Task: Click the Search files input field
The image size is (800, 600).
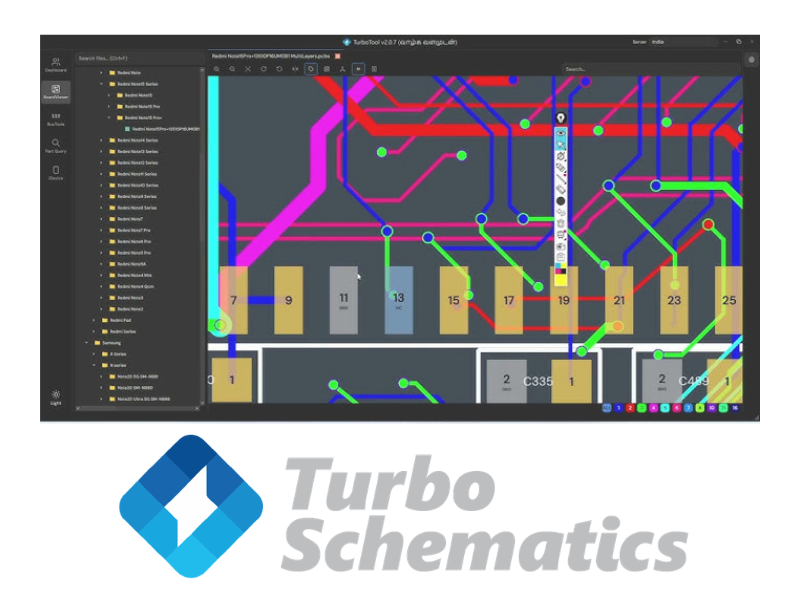Action: (139, 58)
